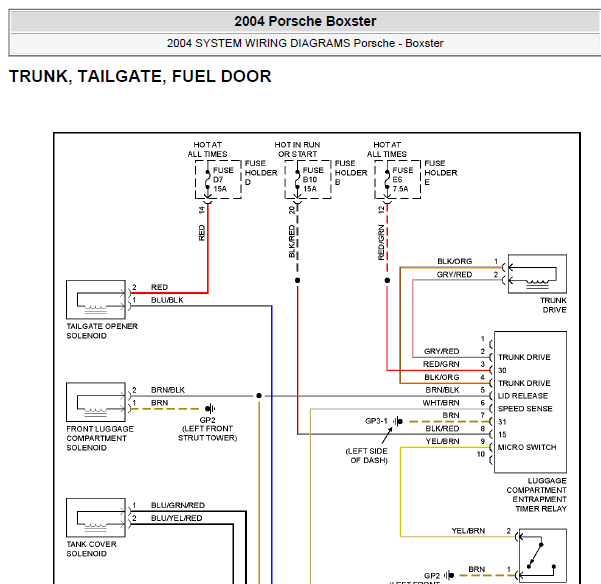Click the "FUSE HOLDER D" label
The image size is (601, 584).
[261, 172]
